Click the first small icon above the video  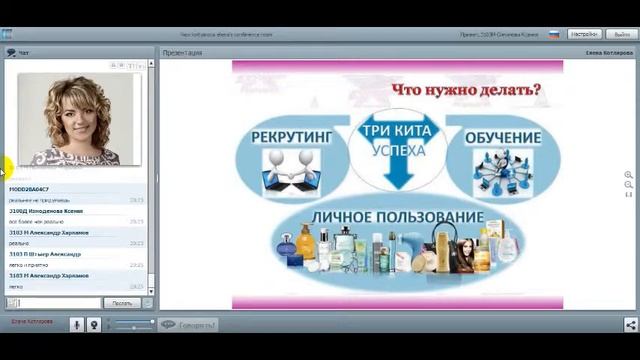click(113, 66)
